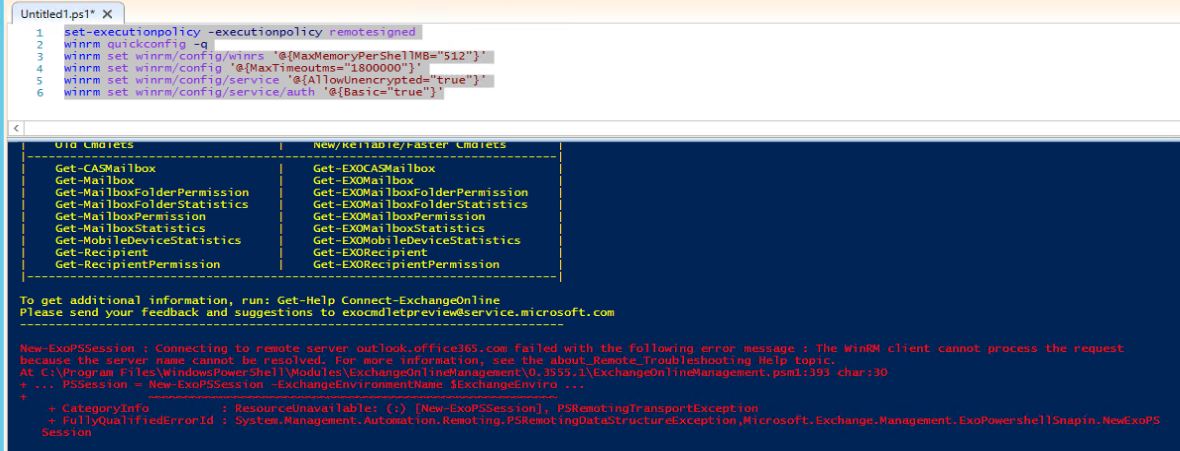Click Get-EXOMailboxPermission text
Image resolution: width=1180 pixels, height=451 pixels.
click(399, 217)
